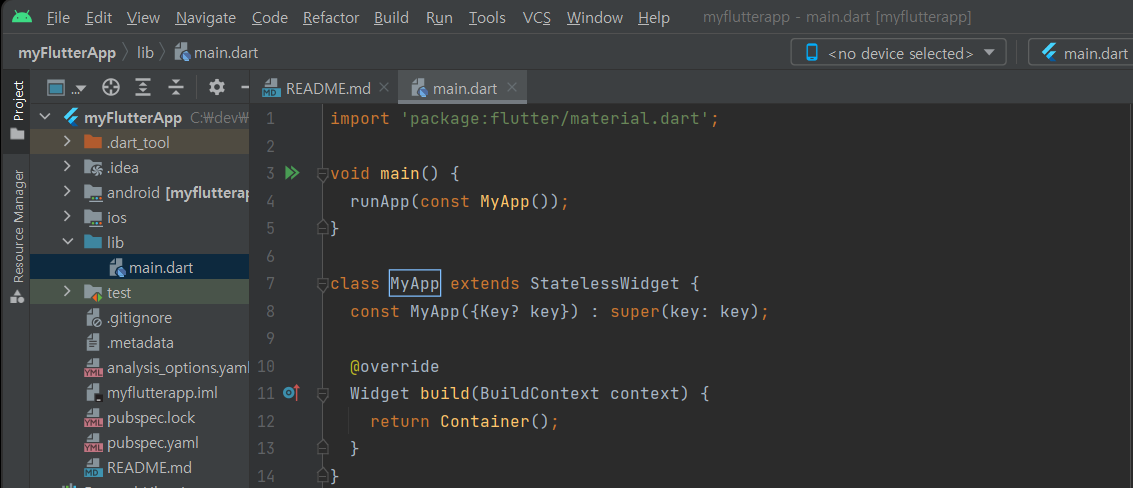Open the Project view type dropdown
The height and width of the screenshot is (488, 1133).
coord(66,88)
